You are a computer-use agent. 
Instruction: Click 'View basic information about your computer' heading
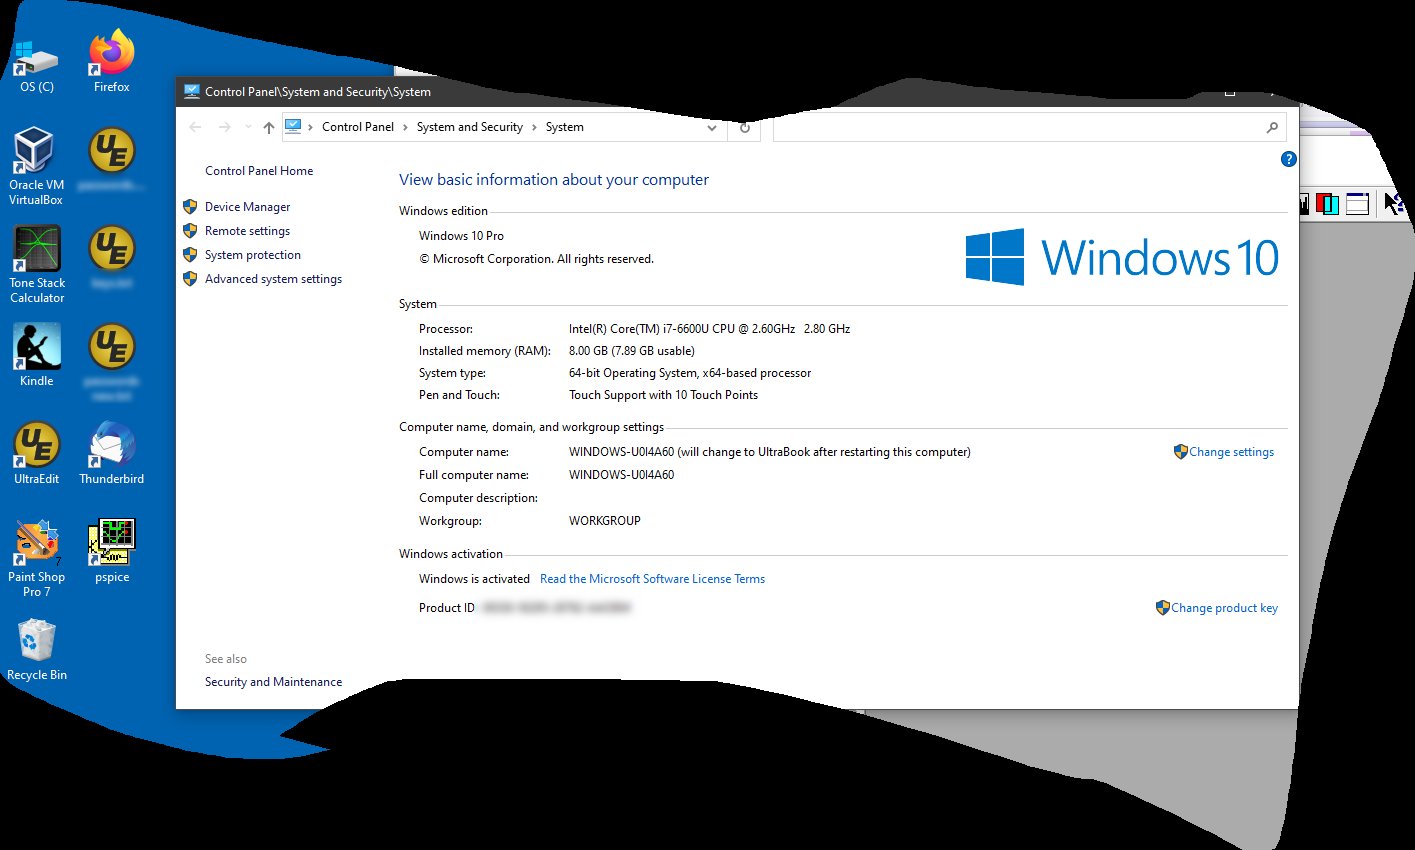pos(554,180)
